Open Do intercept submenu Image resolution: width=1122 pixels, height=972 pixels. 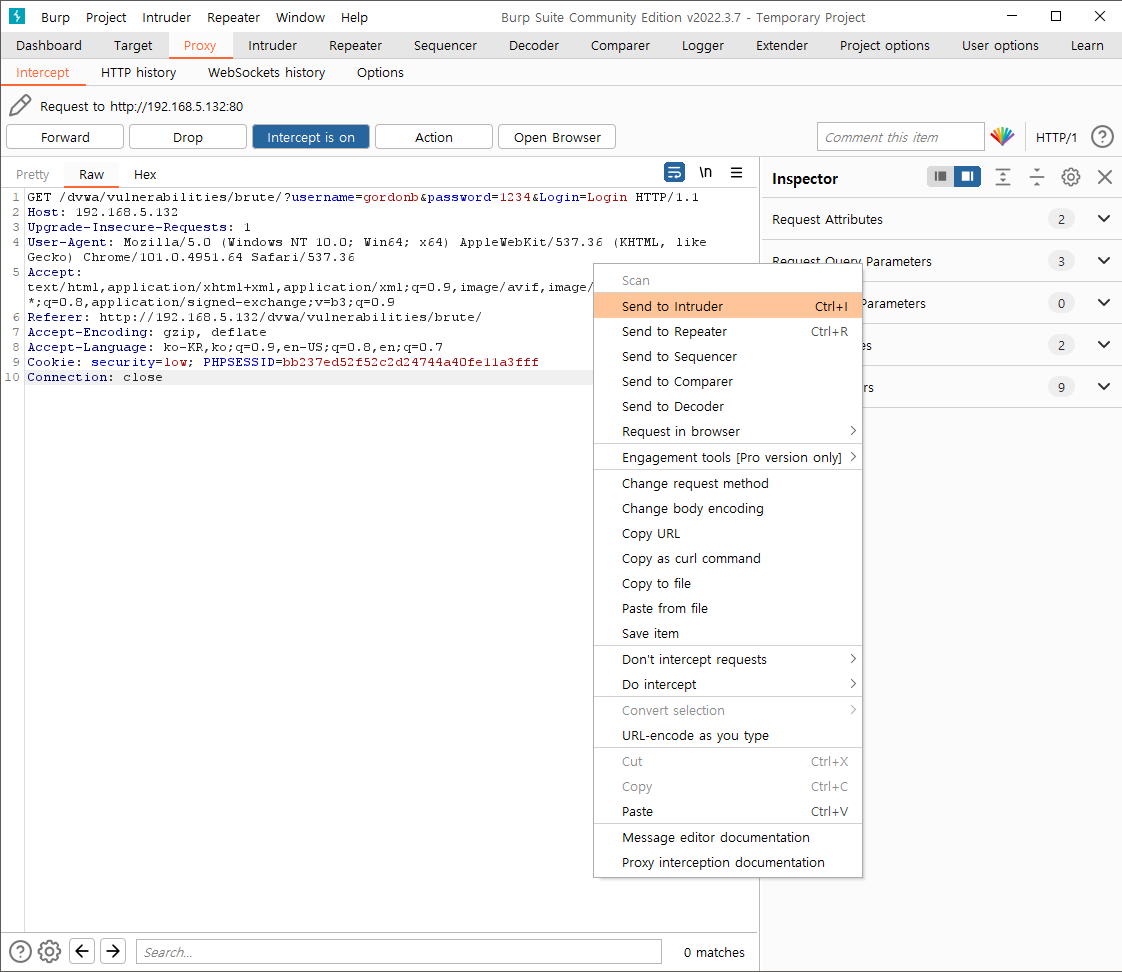[x=728, y=684]
